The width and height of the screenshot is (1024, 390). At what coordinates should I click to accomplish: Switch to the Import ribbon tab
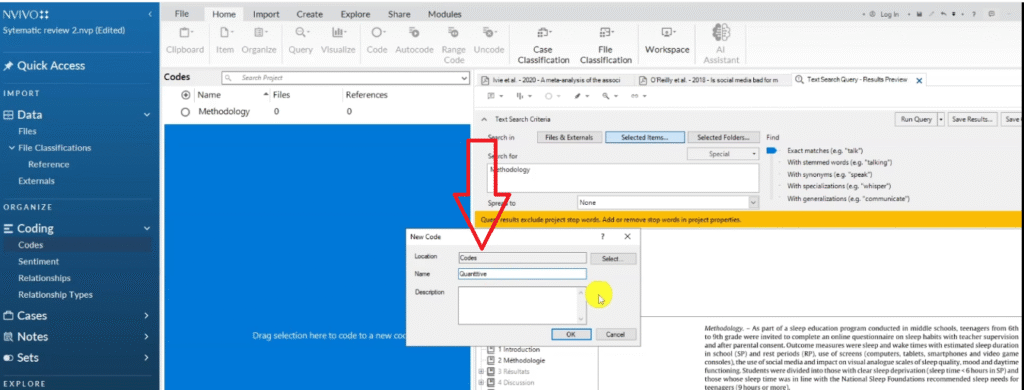(x=266, y=14)
